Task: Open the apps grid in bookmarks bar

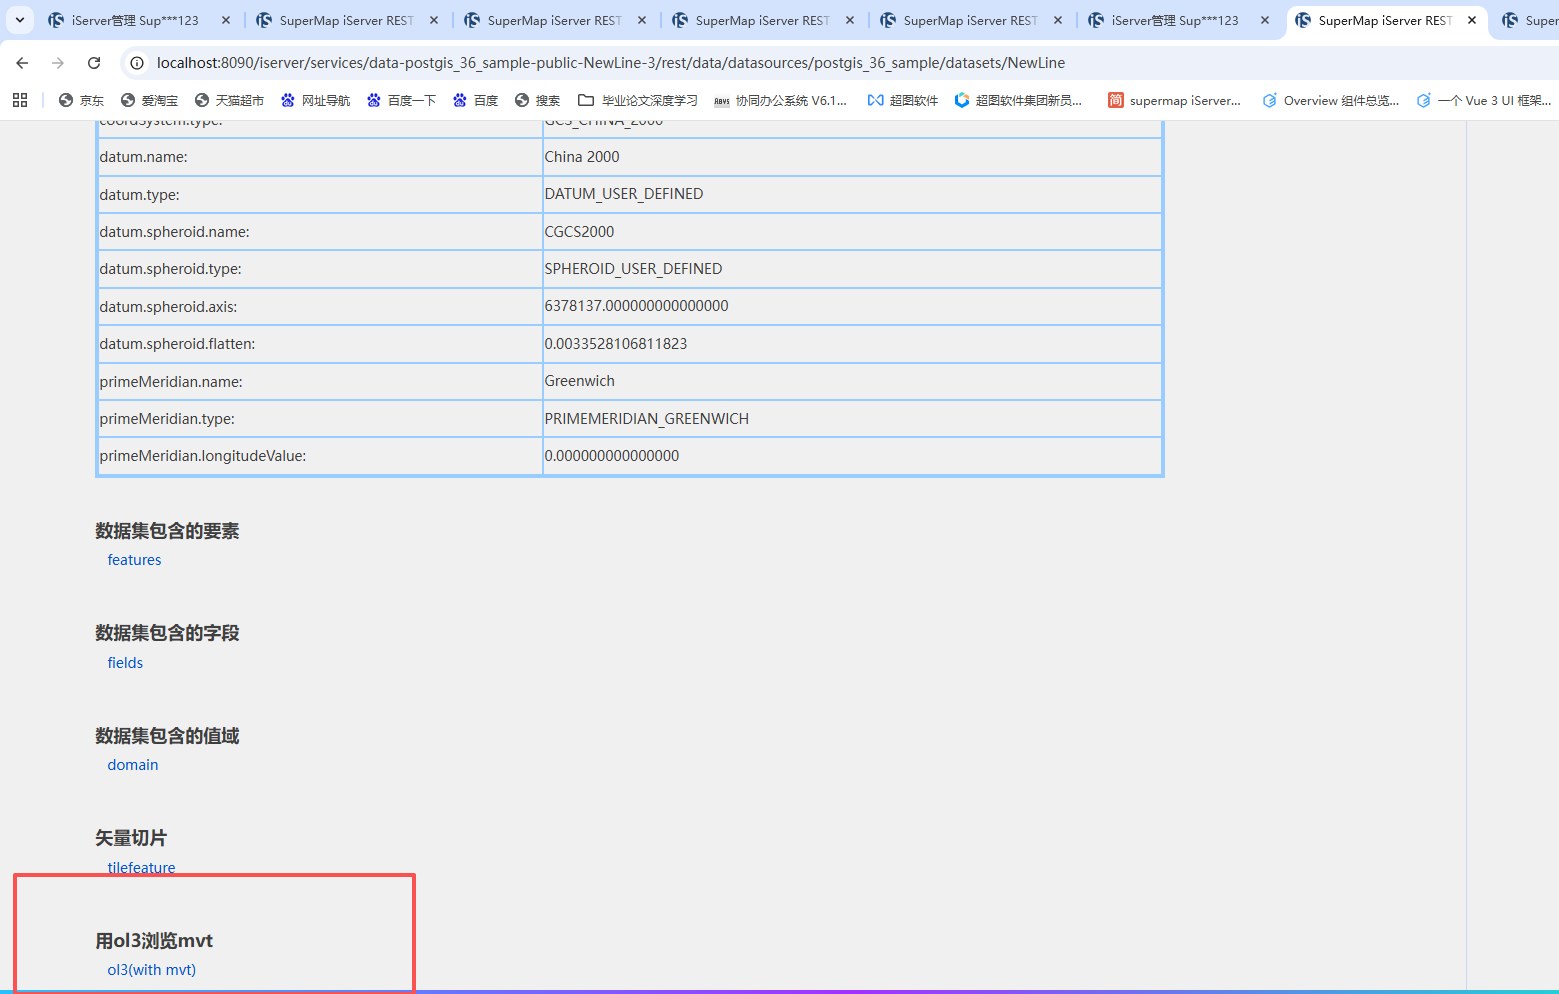Action: [x=20, y=100]
